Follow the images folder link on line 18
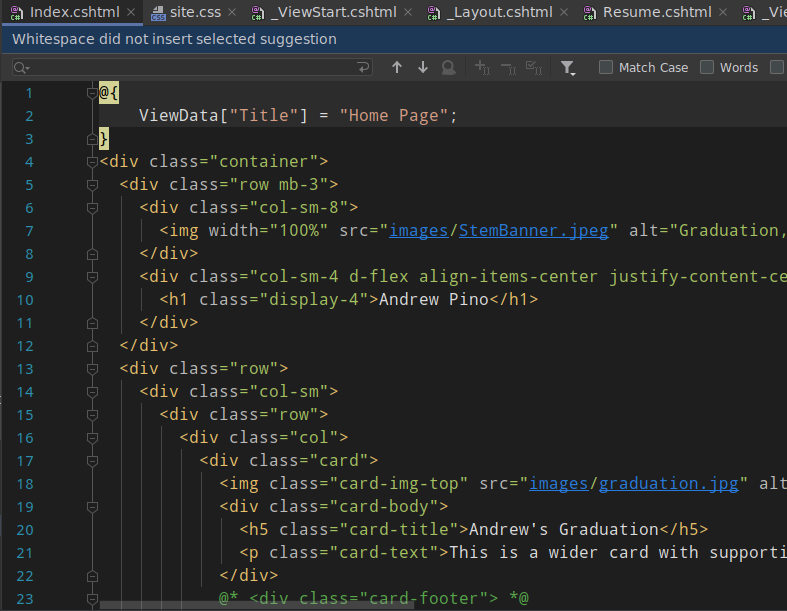Image resolution: width=787 pixels, height=611 pixels. [559, 483]
